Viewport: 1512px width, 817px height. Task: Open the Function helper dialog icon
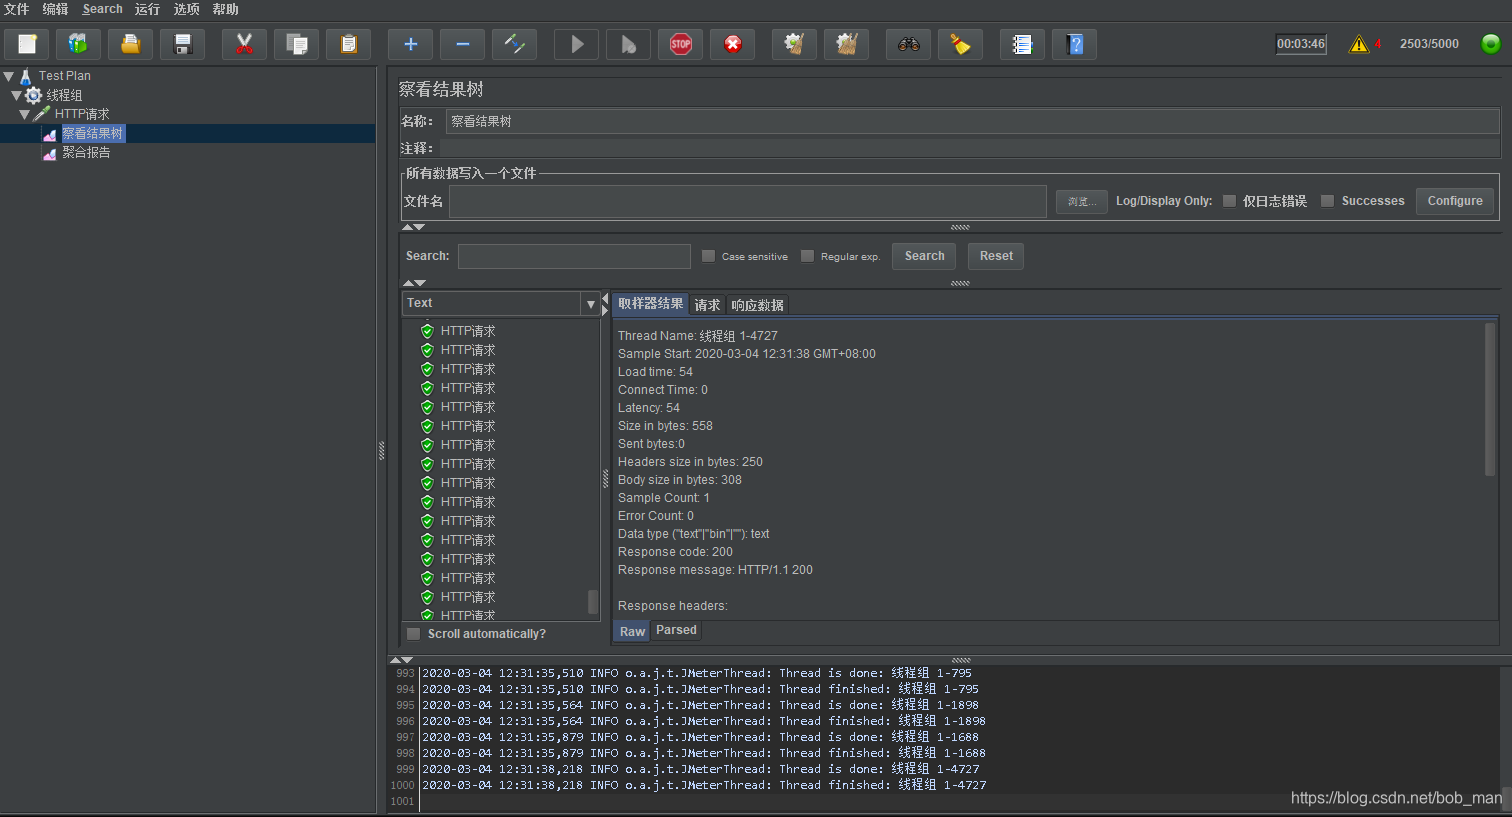click(x=1023, y=44)
